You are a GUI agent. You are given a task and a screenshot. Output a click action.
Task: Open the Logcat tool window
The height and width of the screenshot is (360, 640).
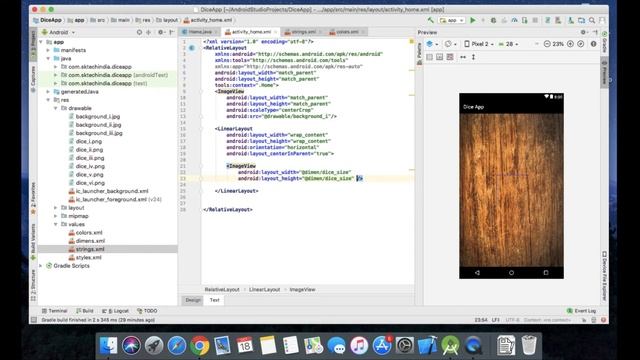point(116,311)
